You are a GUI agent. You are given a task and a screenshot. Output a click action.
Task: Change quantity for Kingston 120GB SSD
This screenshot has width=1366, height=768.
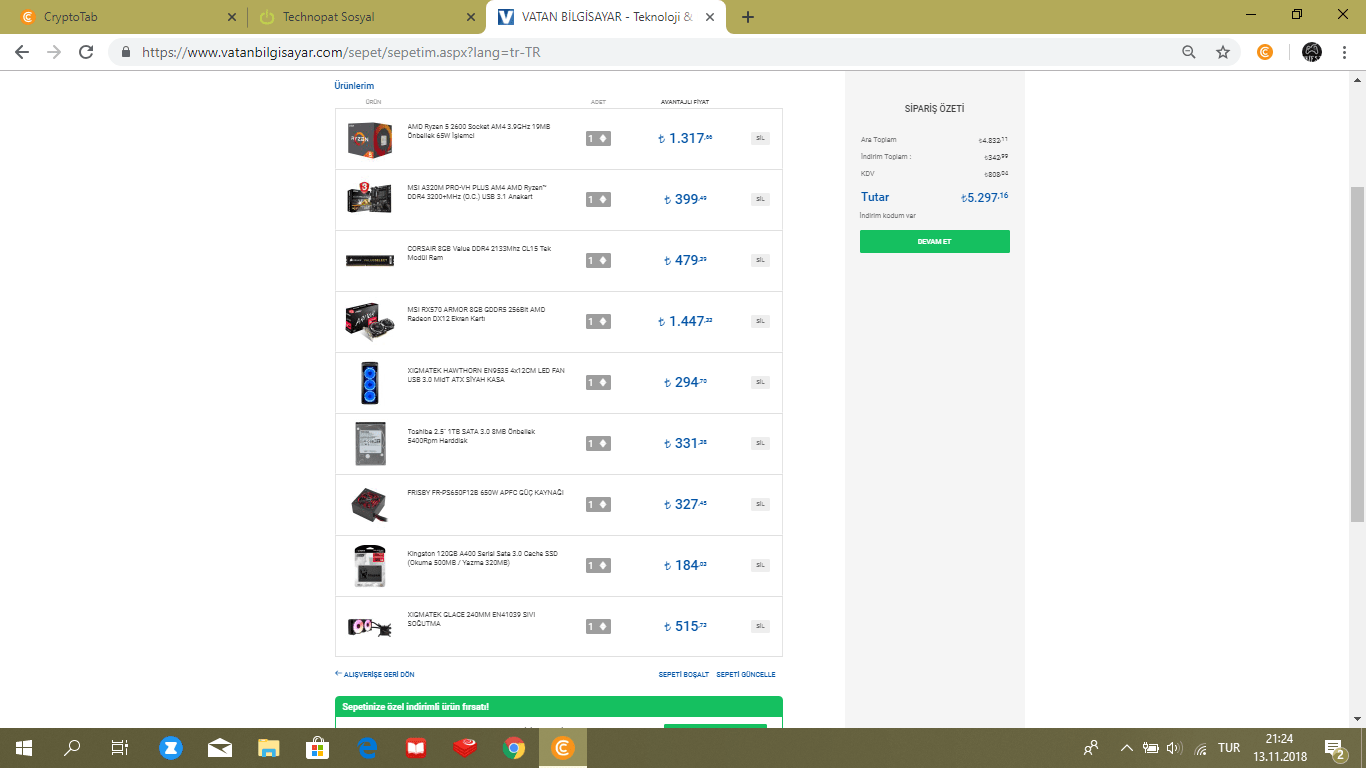pos(598,565)
